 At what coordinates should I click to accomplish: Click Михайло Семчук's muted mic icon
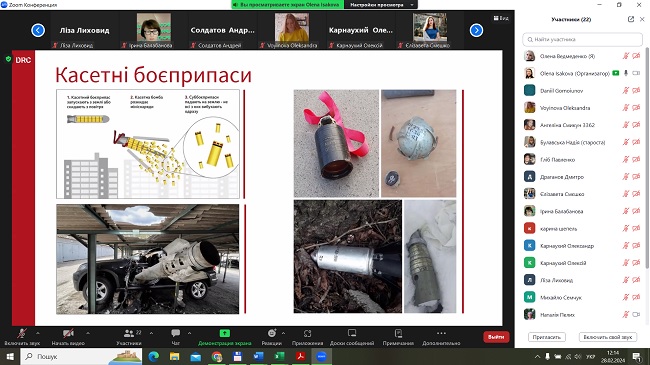point(626,297)
